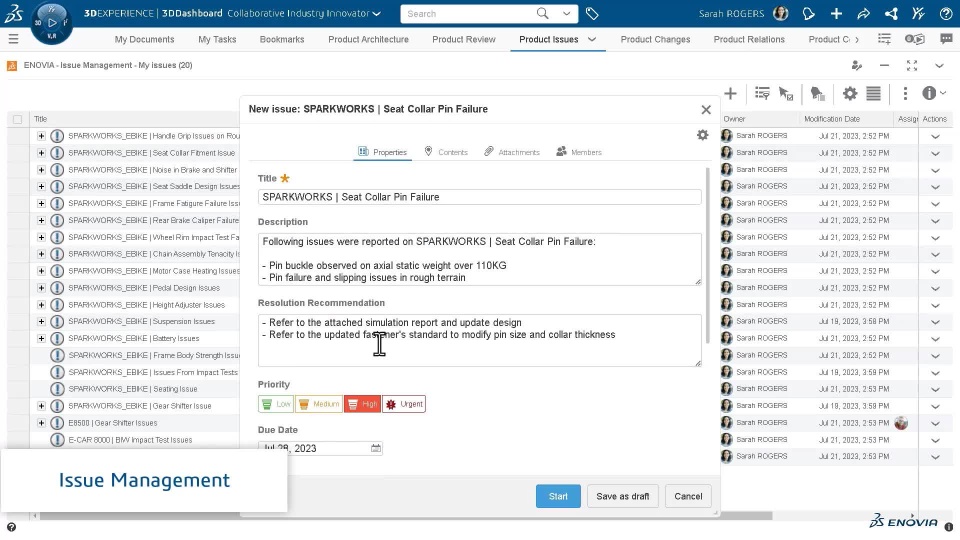
Task: Cancel the new issue dialog
Action: (688, 497)
